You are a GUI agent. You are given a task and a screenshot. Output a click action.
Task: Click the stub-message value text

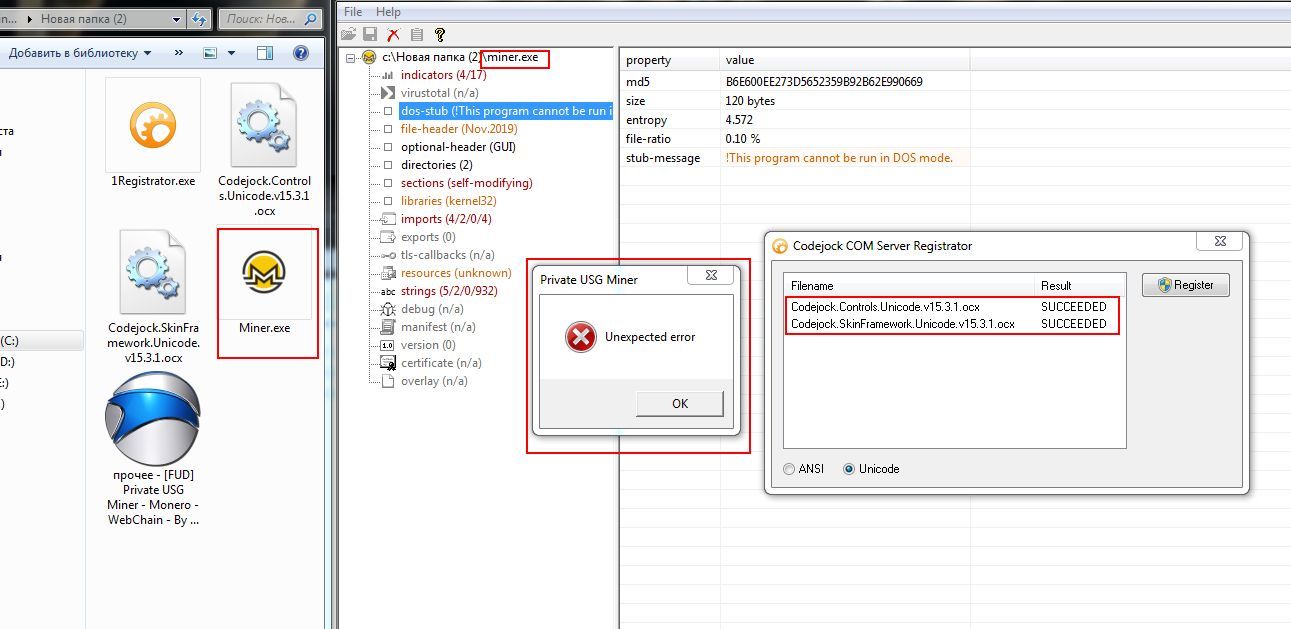[x=839, y=158]
